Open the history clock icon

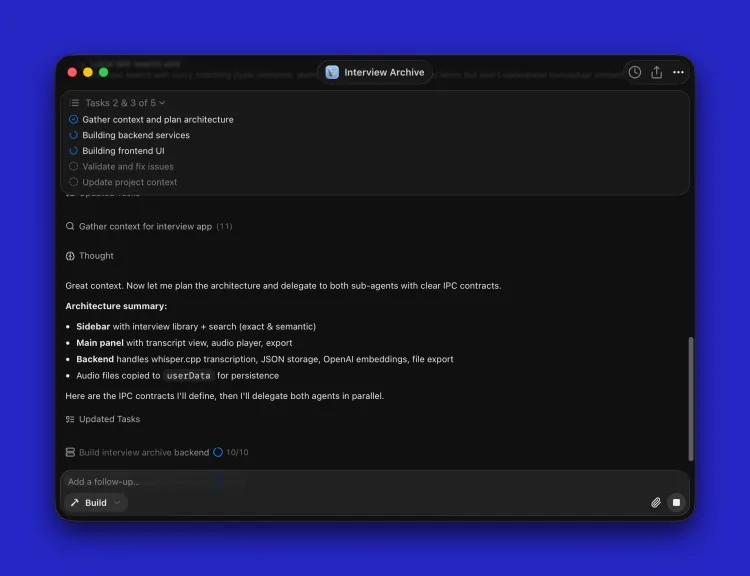[x=634, y=72]
